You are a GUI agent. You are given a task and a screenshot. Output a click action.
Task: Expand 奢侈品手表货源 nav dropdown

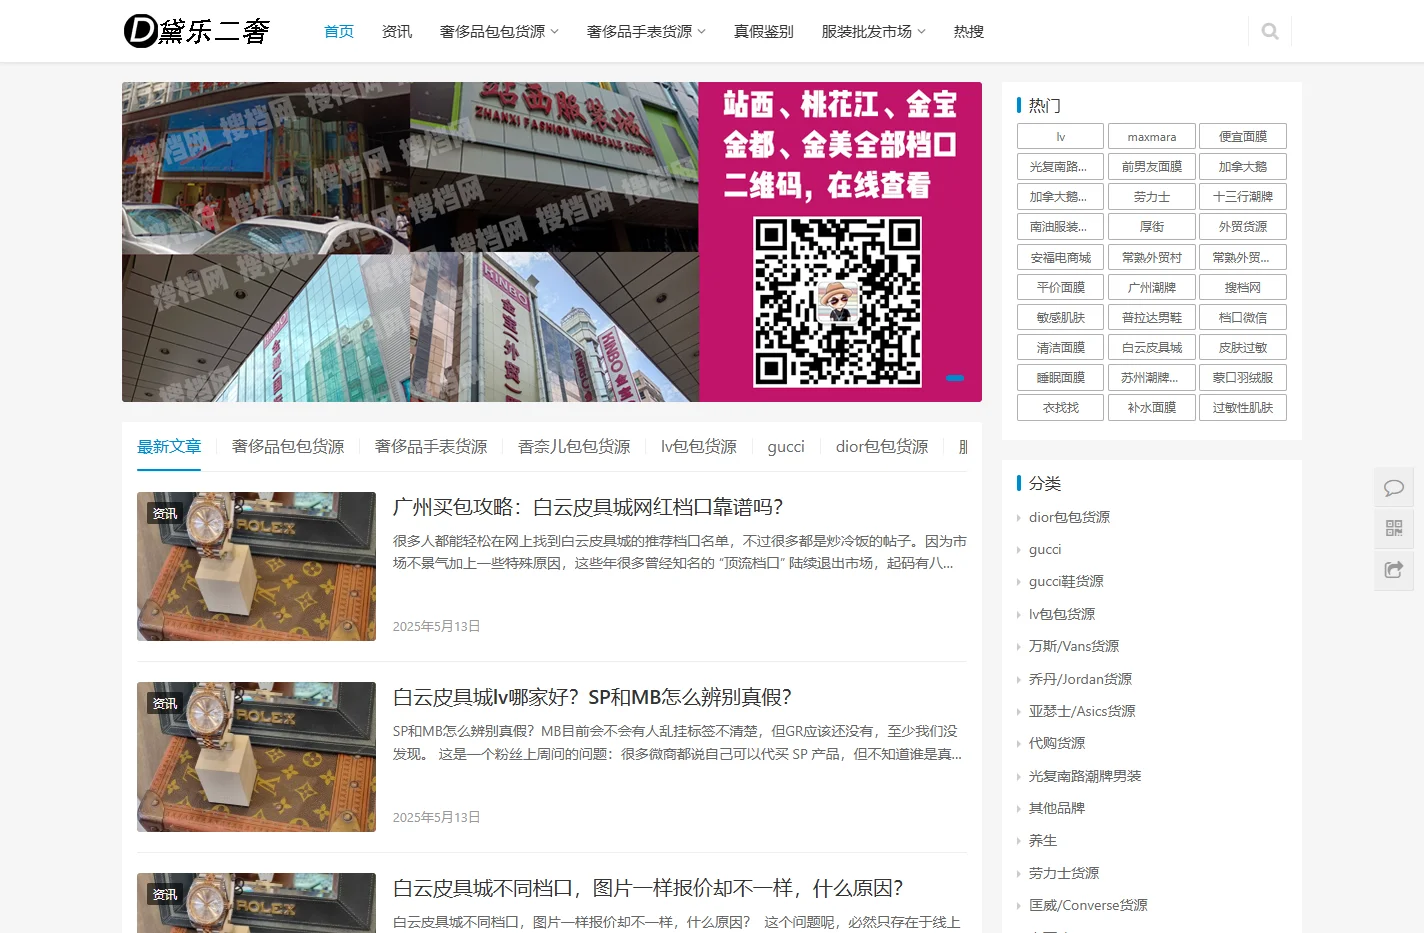[646, 31]
